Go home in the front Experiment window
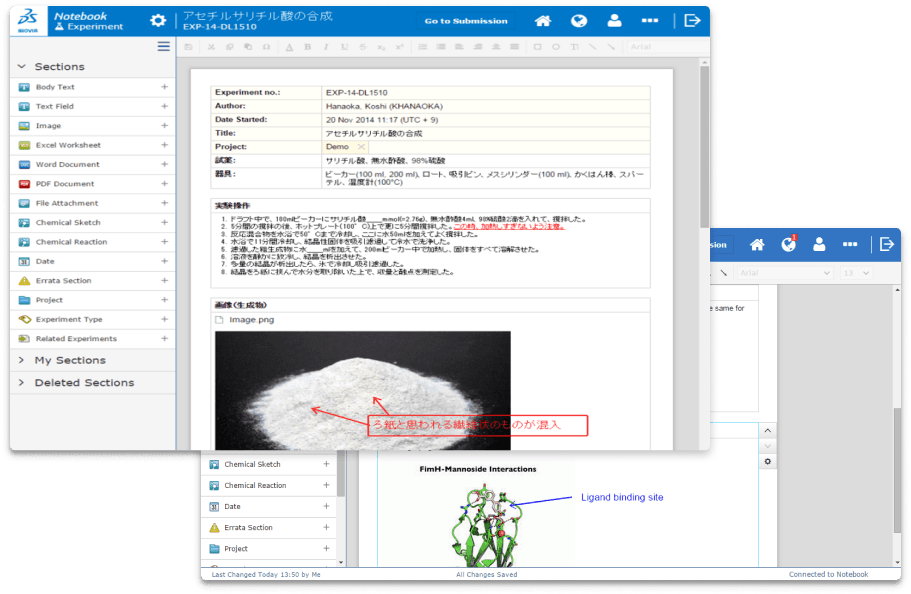The image size is (911, 594). [543, 21]
